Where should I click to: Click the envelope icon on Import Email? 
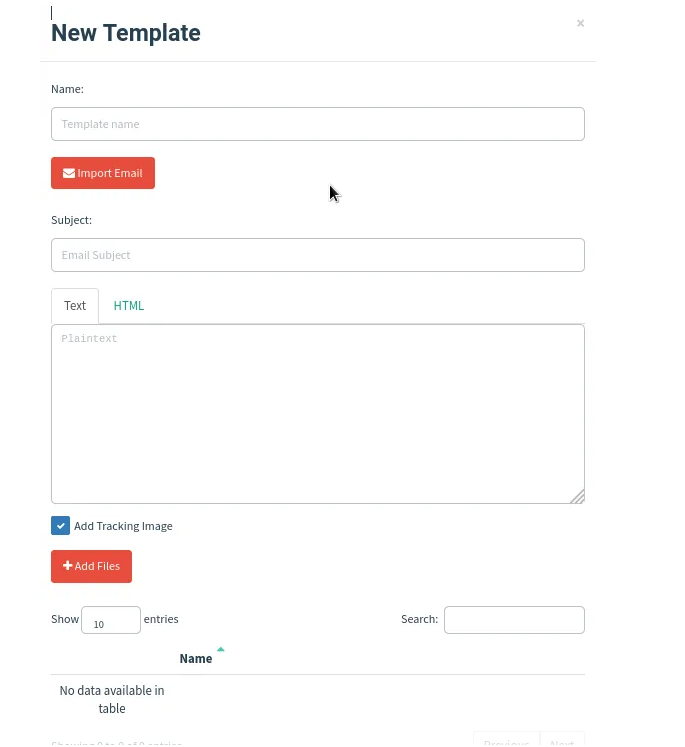pos(69,173)
